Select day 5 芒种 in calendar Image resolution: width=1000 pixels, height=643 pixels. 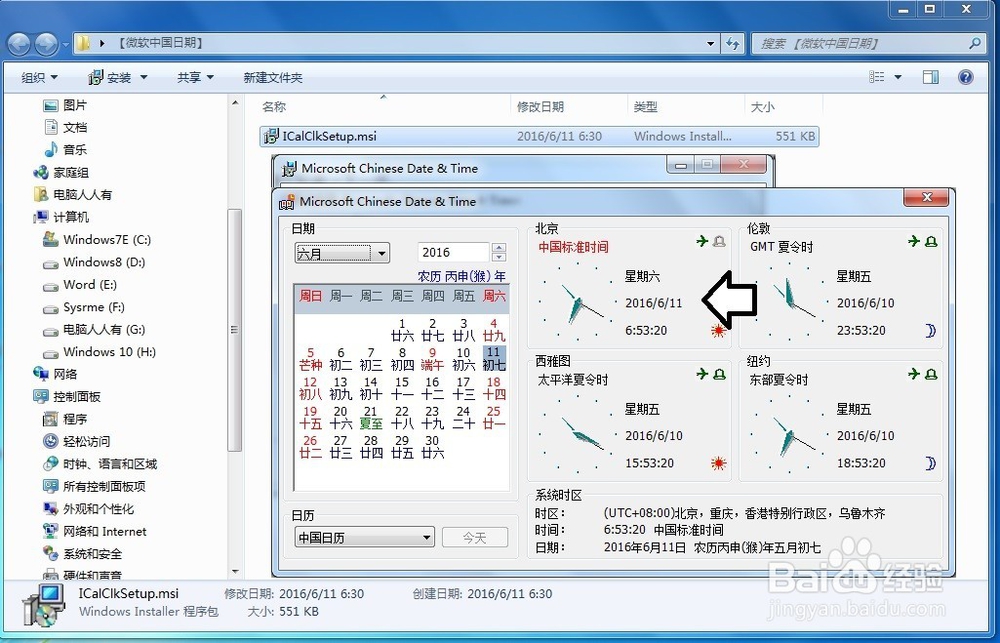coord(310,358)
